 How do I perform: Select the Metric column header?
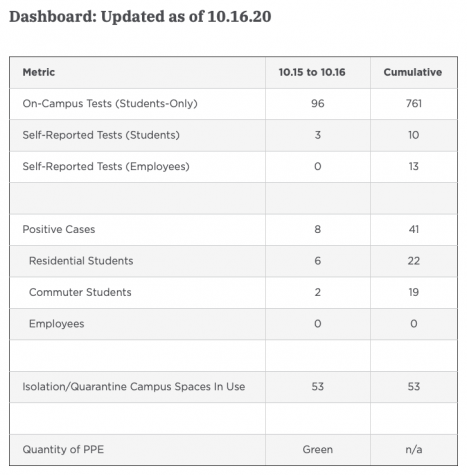click(39, 72)
